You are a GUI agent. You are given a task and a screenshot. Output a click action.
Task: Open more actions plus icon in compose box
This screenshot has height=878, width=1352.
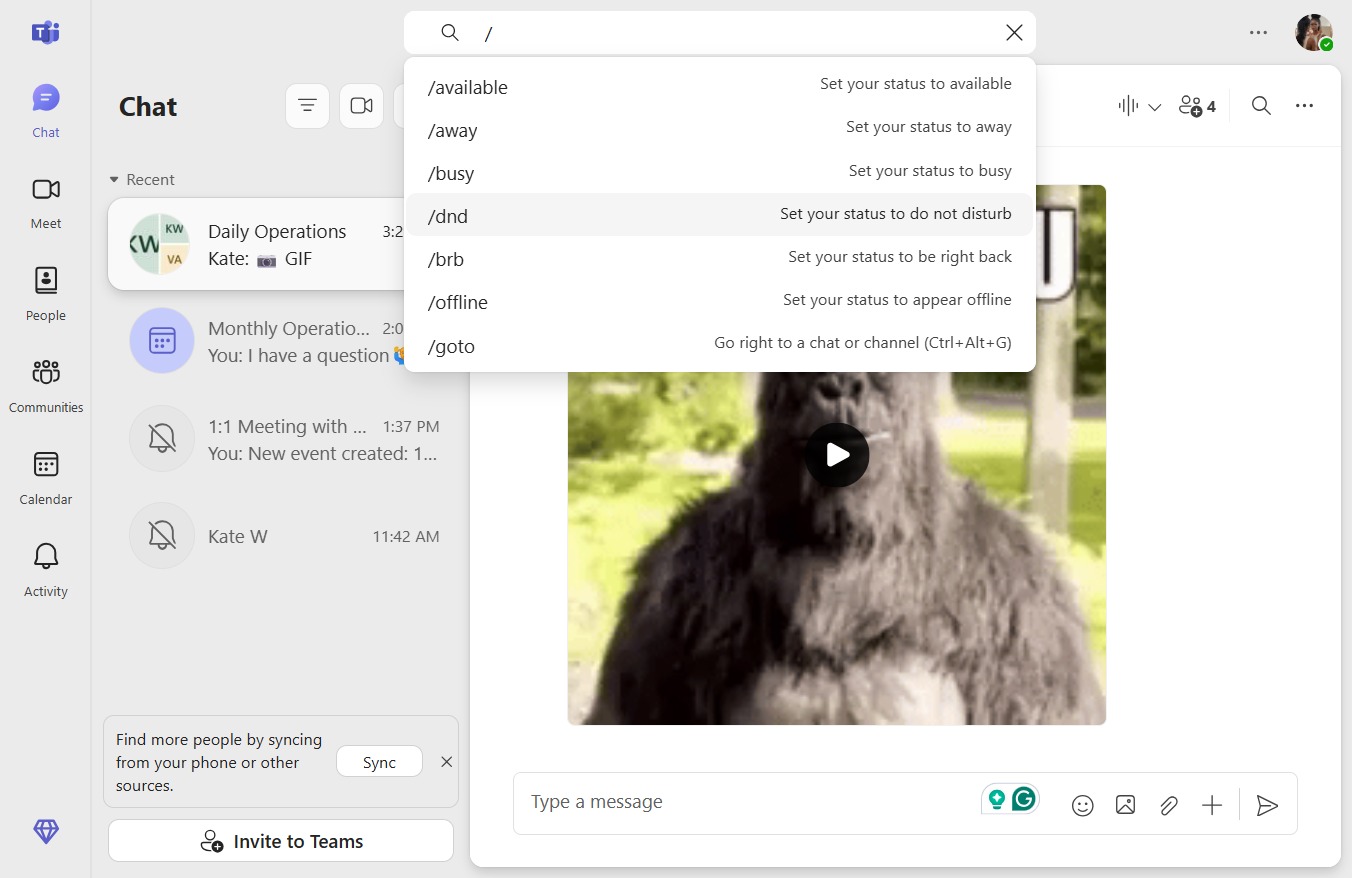[1212, 805]
